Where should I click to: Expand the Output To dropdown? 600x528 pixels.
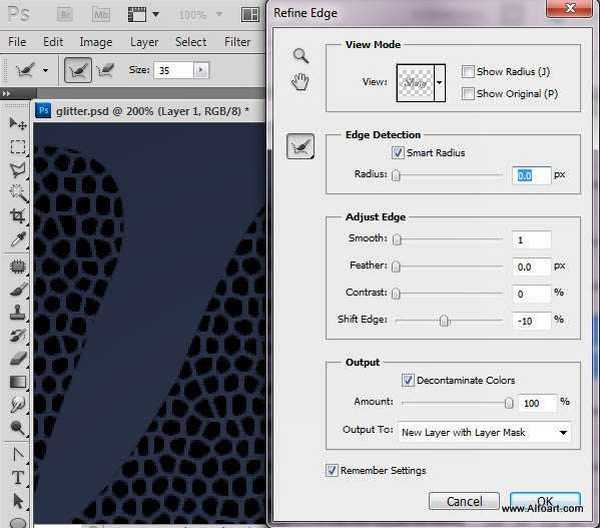[x=564, y=433]
